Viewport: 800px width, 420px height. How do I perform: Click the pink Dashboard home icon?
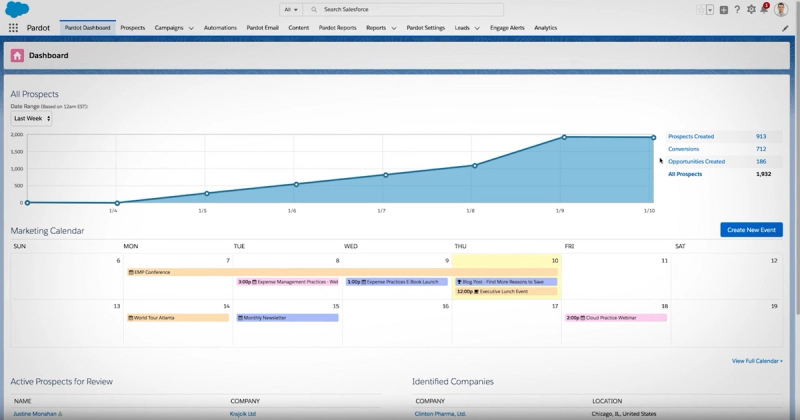coord(17,56)
